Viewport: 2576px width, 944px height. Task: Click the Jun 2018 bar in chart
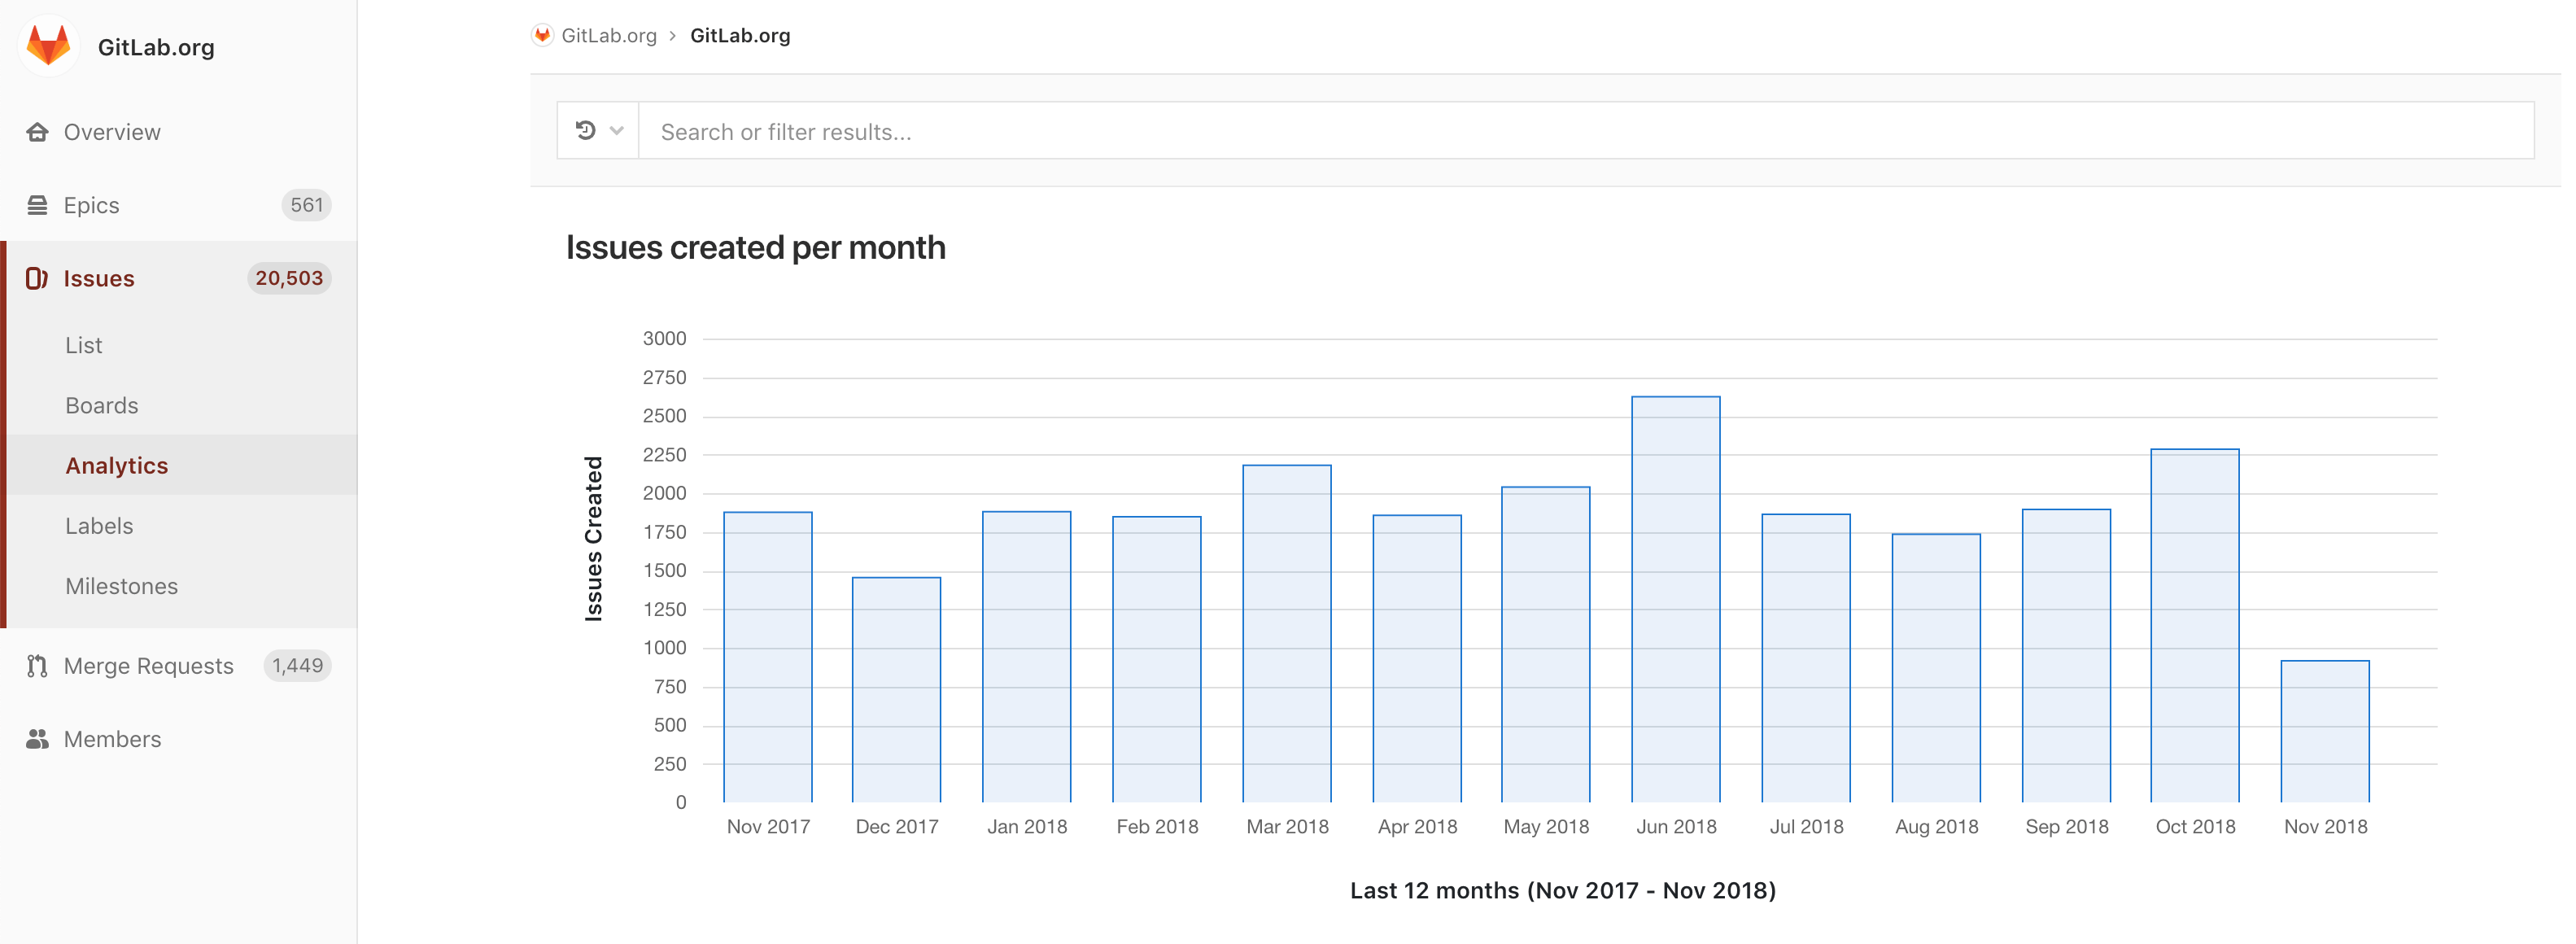(x=1676, y=599)
